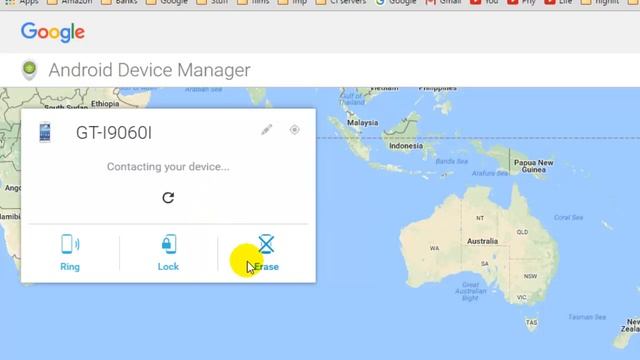Click the Malaysia map label

pyautogui.click(x=362, y=122)
